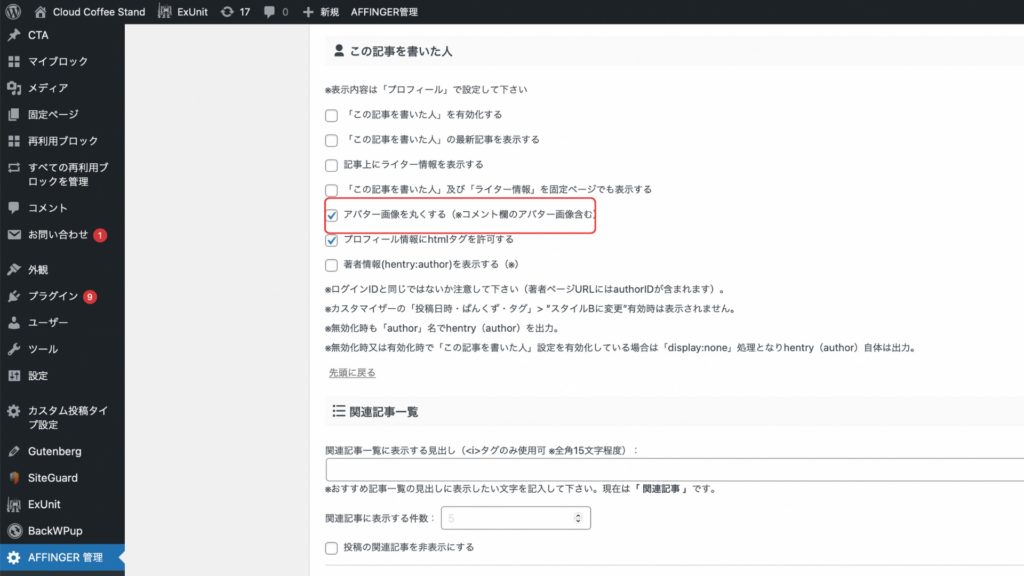Open the Cloud Coffee Stand site link
This screenshot has height=576, width=1024.
(97, 12)
